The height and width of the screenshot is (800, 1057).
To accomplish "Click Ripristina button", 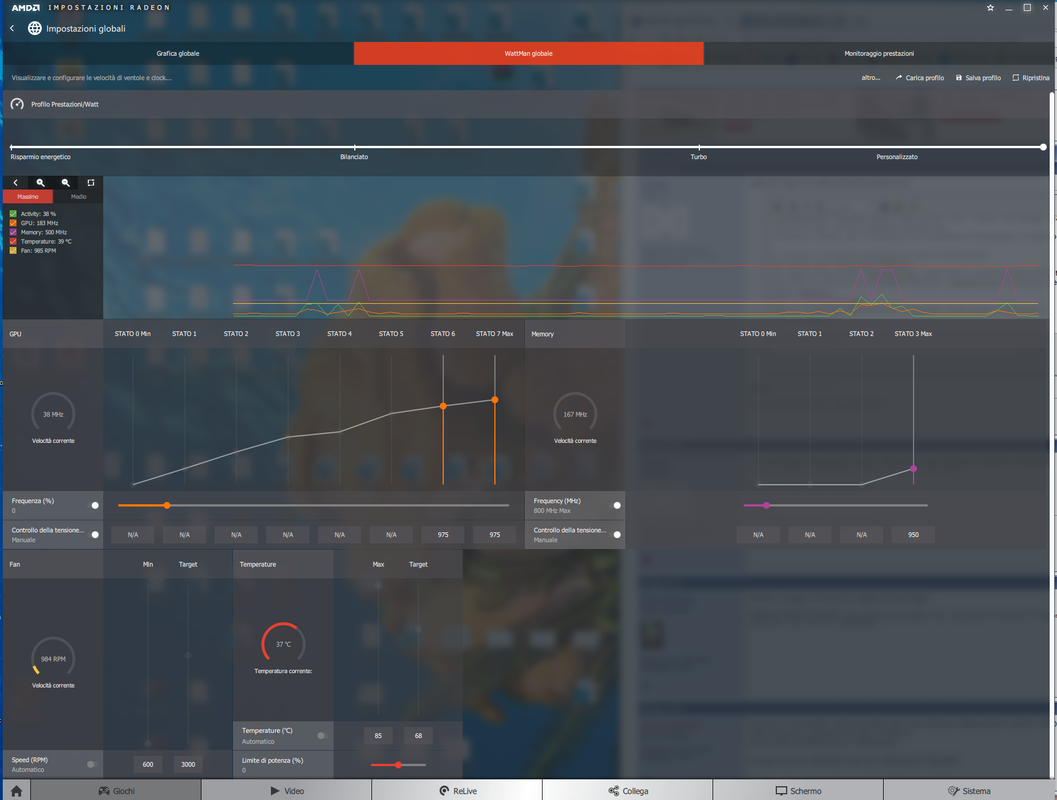I will 1031,78.
